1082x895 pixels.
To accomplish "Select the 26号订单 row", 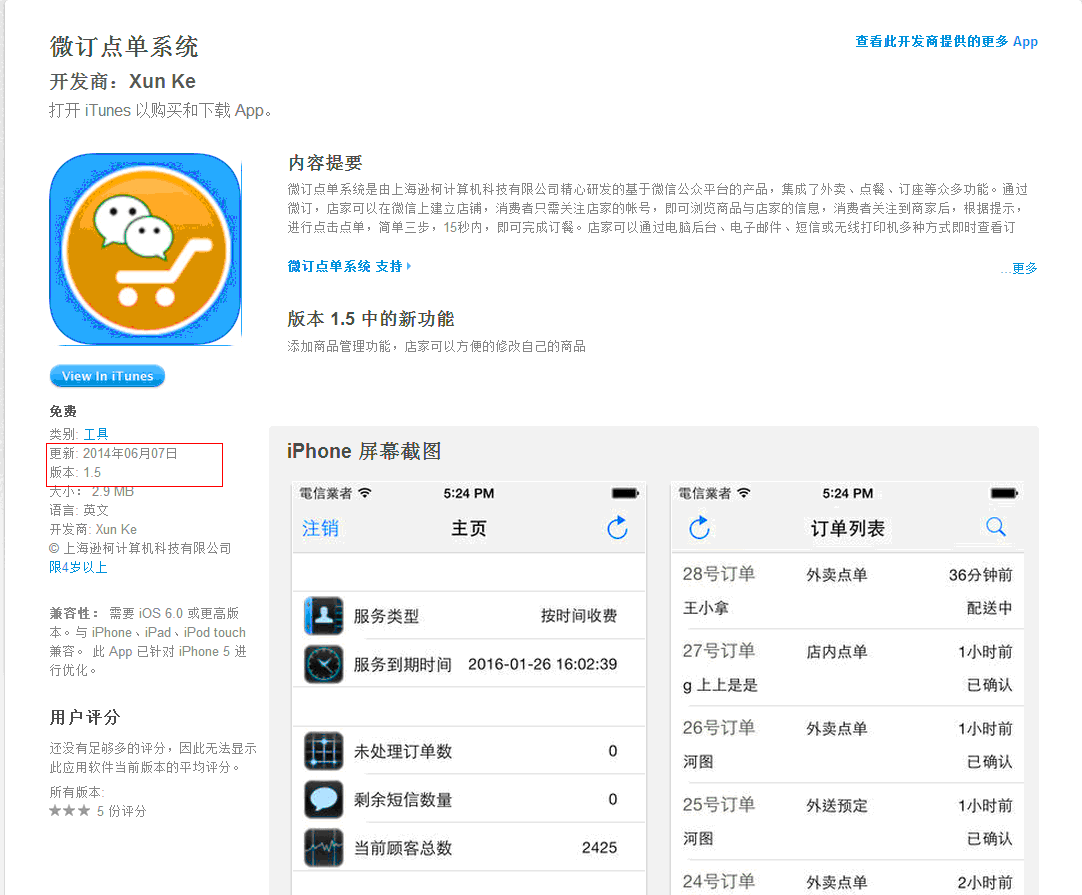I will click(847, 745).
